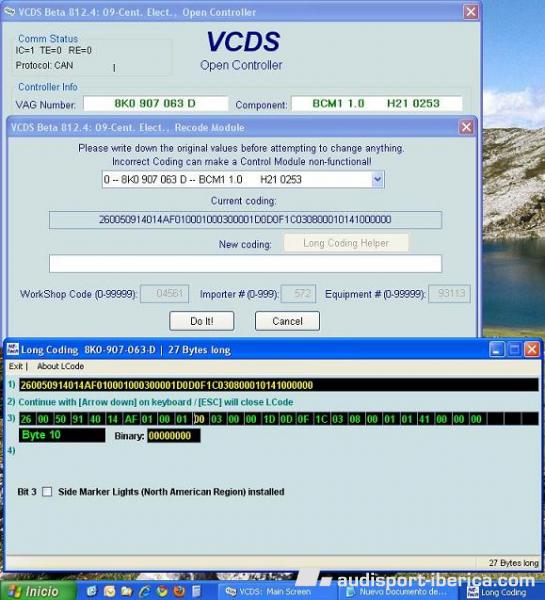Click the New coding input field

click(x=245, y=264)
